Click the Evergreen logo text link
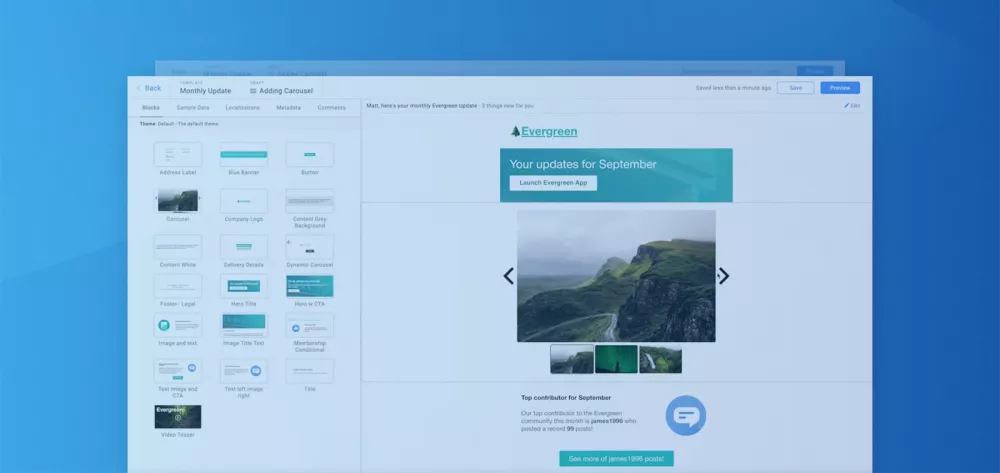This screenshot has height=473, width=1000. coord(549,131)
